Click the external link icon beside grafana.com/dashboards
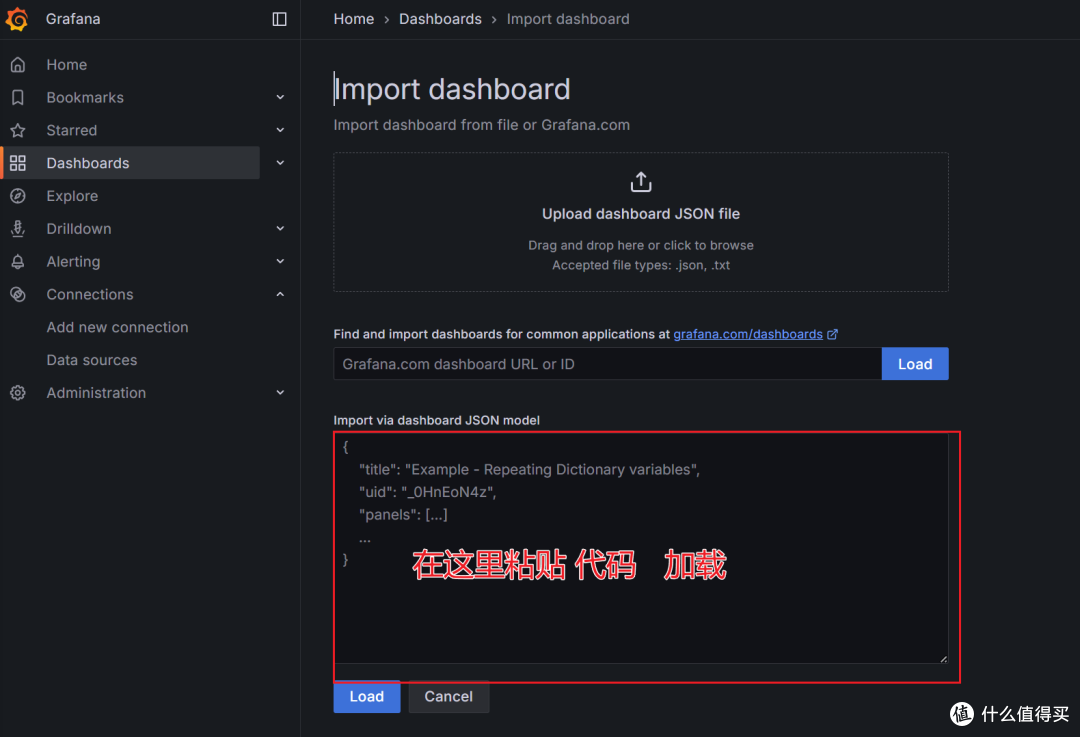 (x=833, y=334)
